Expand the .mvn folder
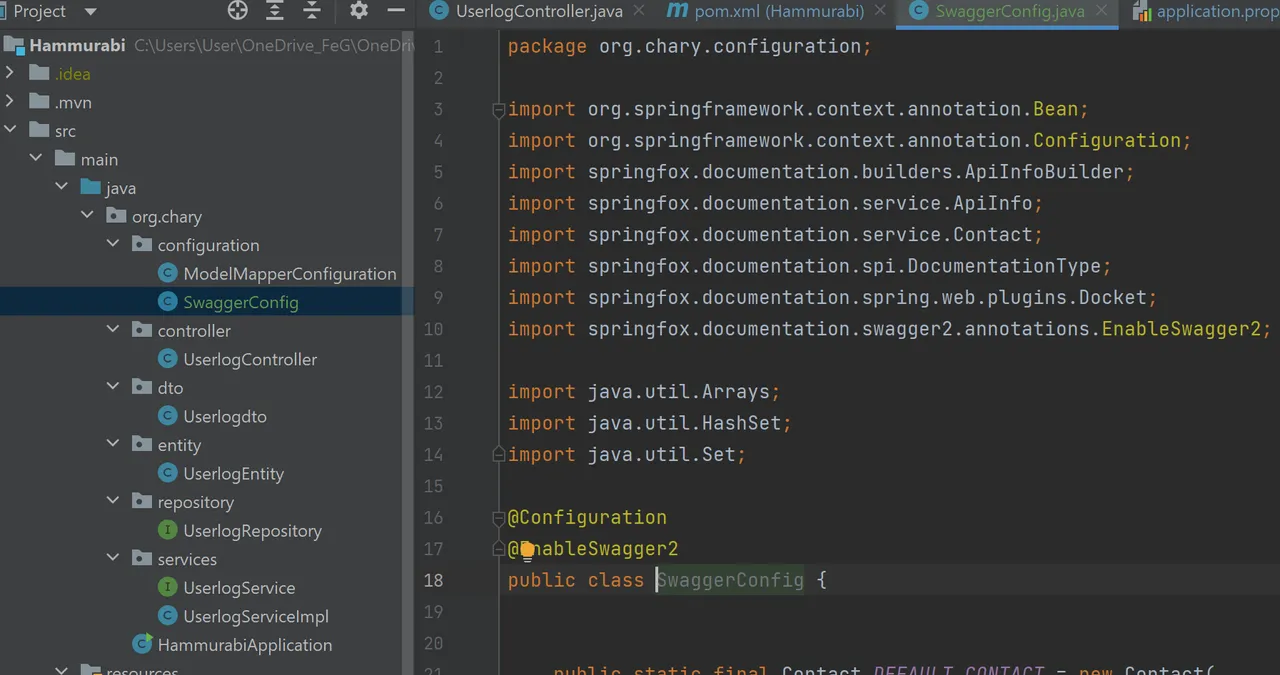This screenshot has height=675, width=1280. (x=10, y=102)
